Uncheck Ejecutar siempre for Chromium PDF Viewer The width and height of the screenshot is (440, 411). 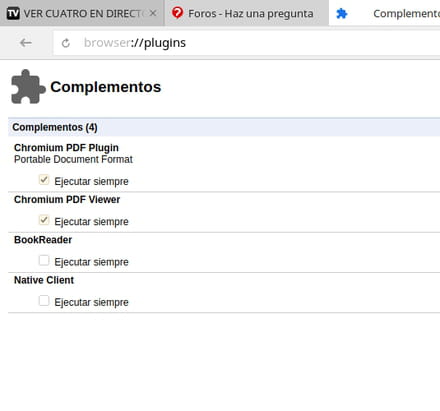[x=44, y=220]
